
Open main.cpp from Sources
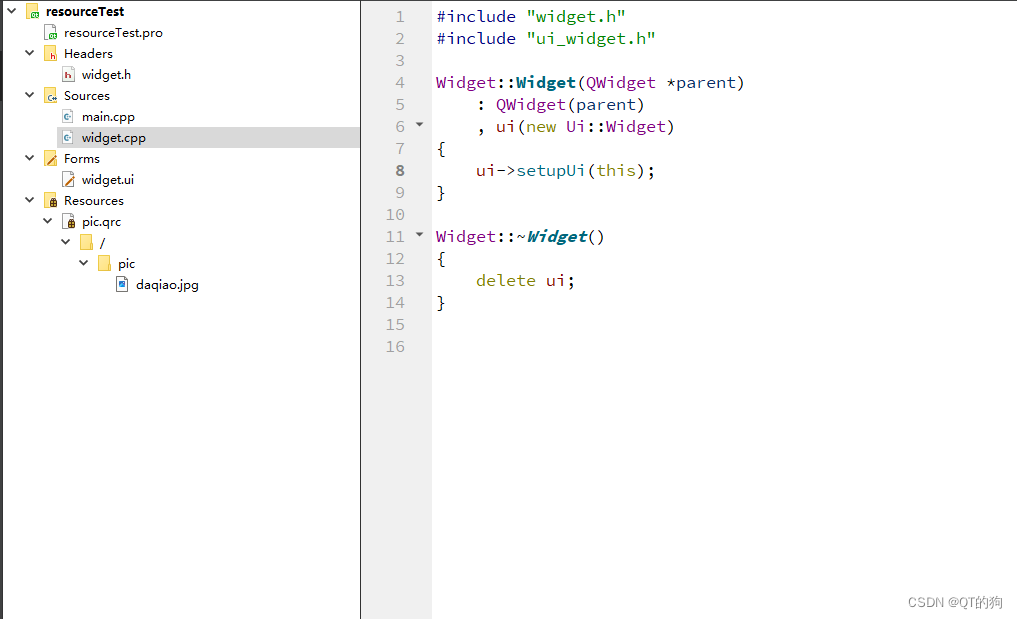pos(108,117)
